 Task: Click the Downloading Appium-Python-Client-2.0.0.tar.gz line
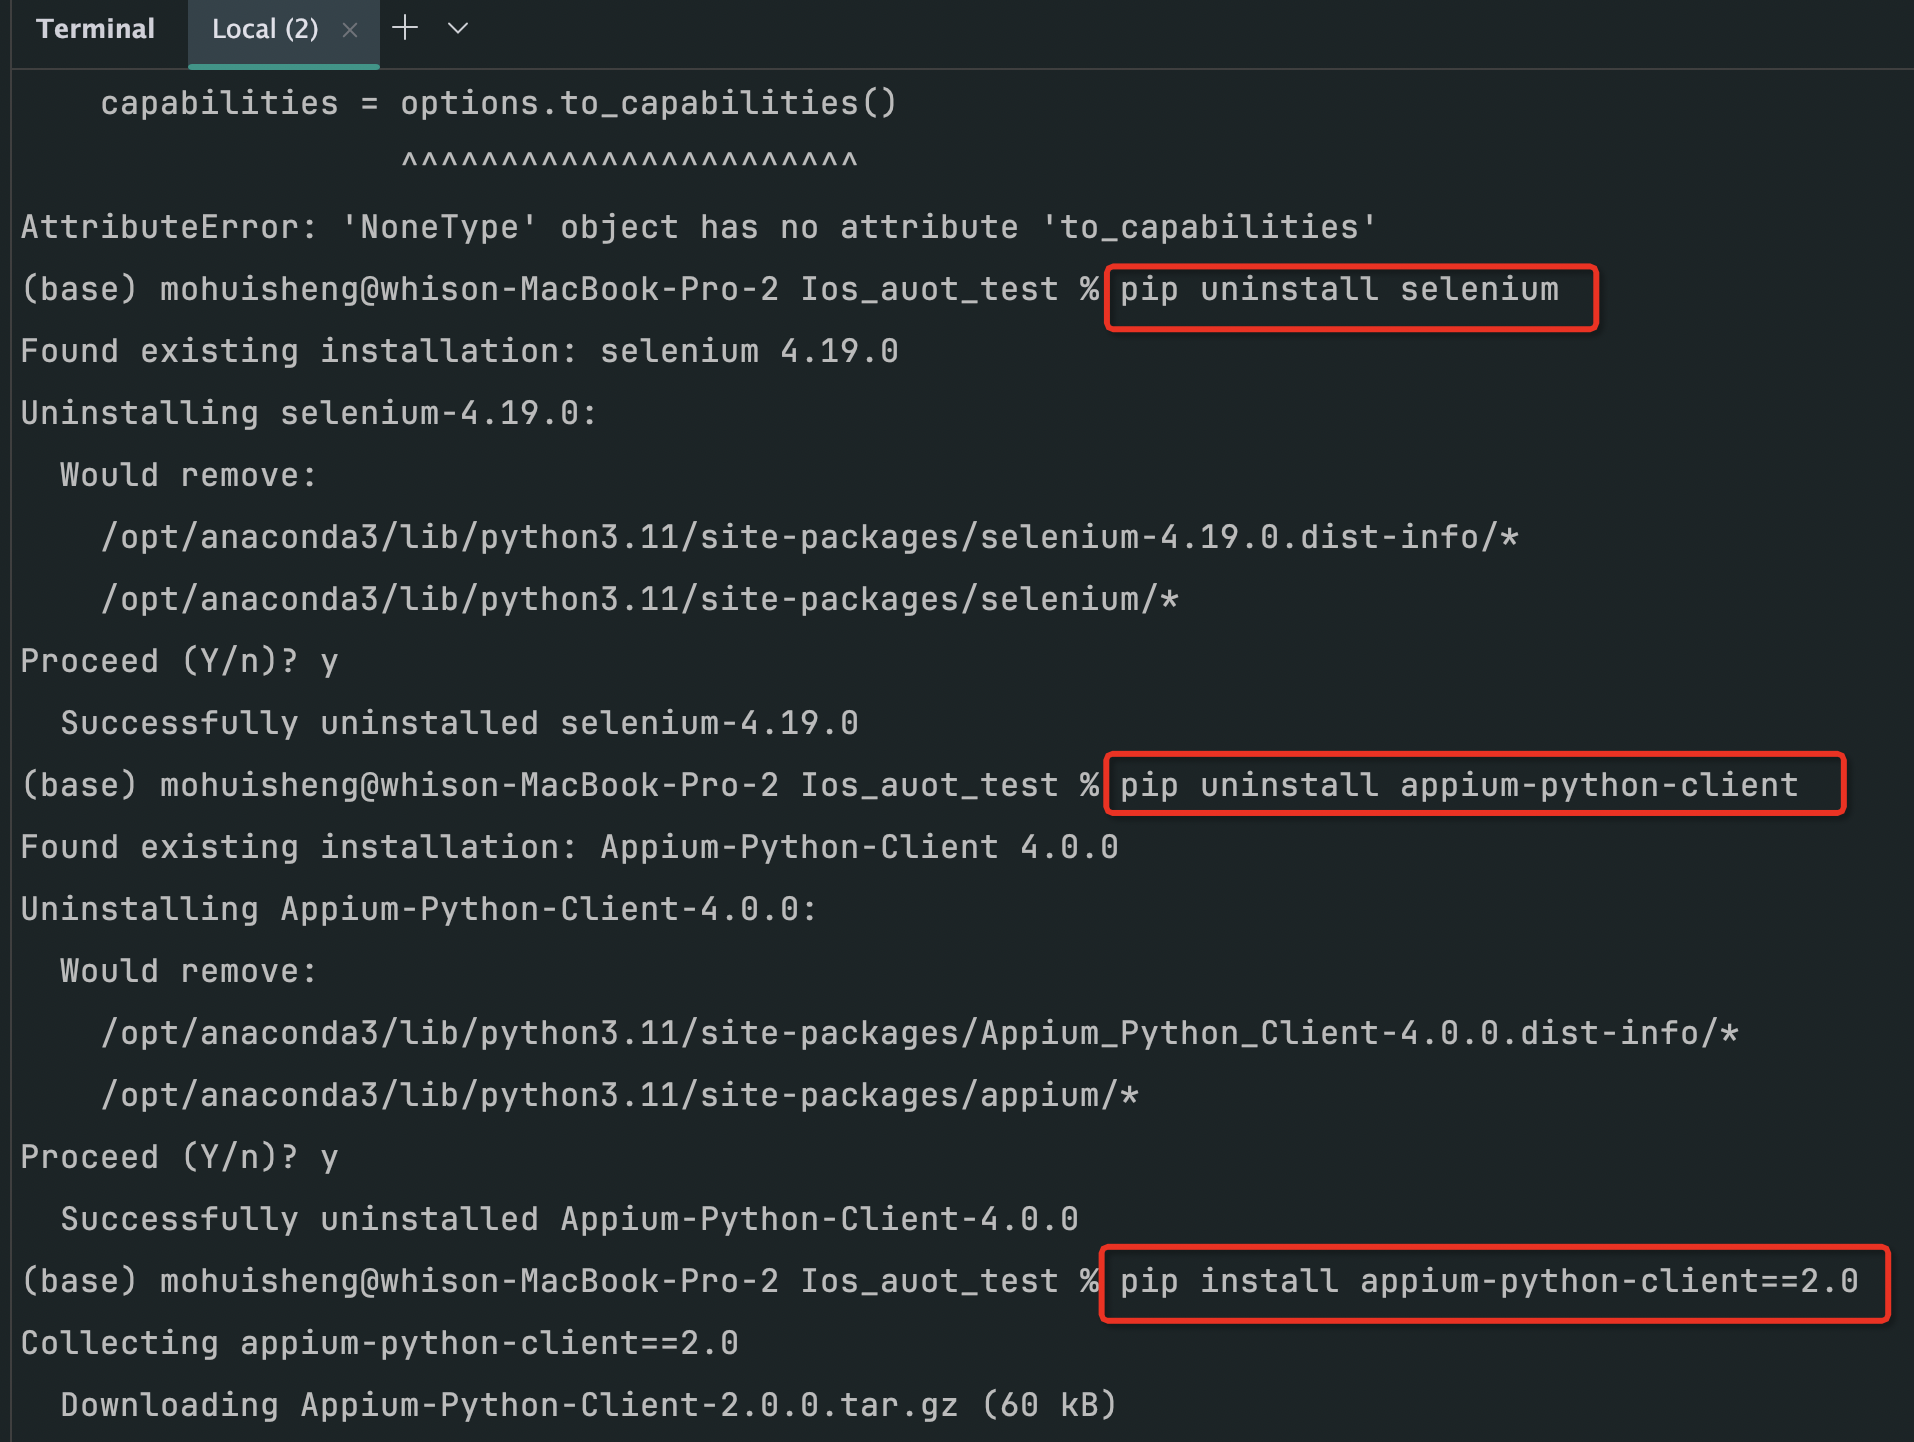(587, 1404)
